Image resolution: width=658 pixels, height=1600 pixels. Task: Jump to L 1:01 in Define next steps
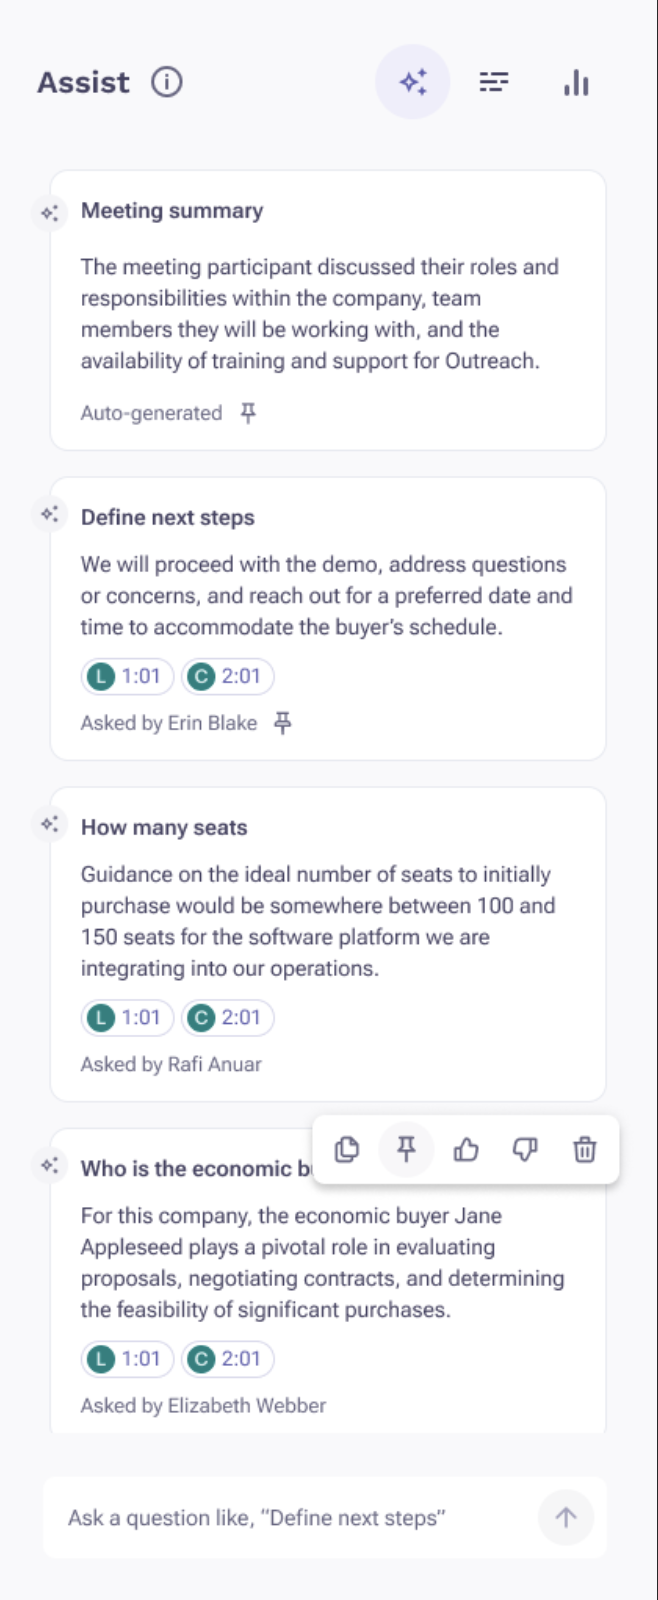(127, 676)
